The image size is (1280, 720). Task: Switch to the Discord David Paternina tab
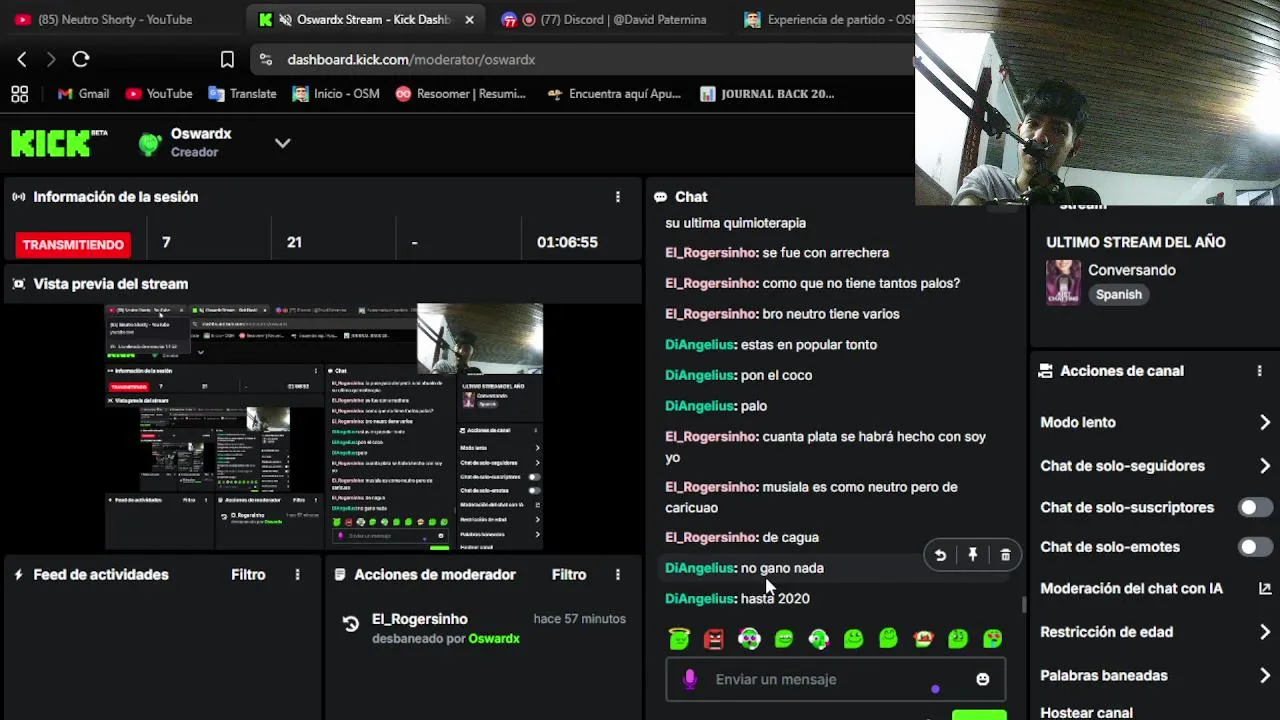tap(604, 19)
